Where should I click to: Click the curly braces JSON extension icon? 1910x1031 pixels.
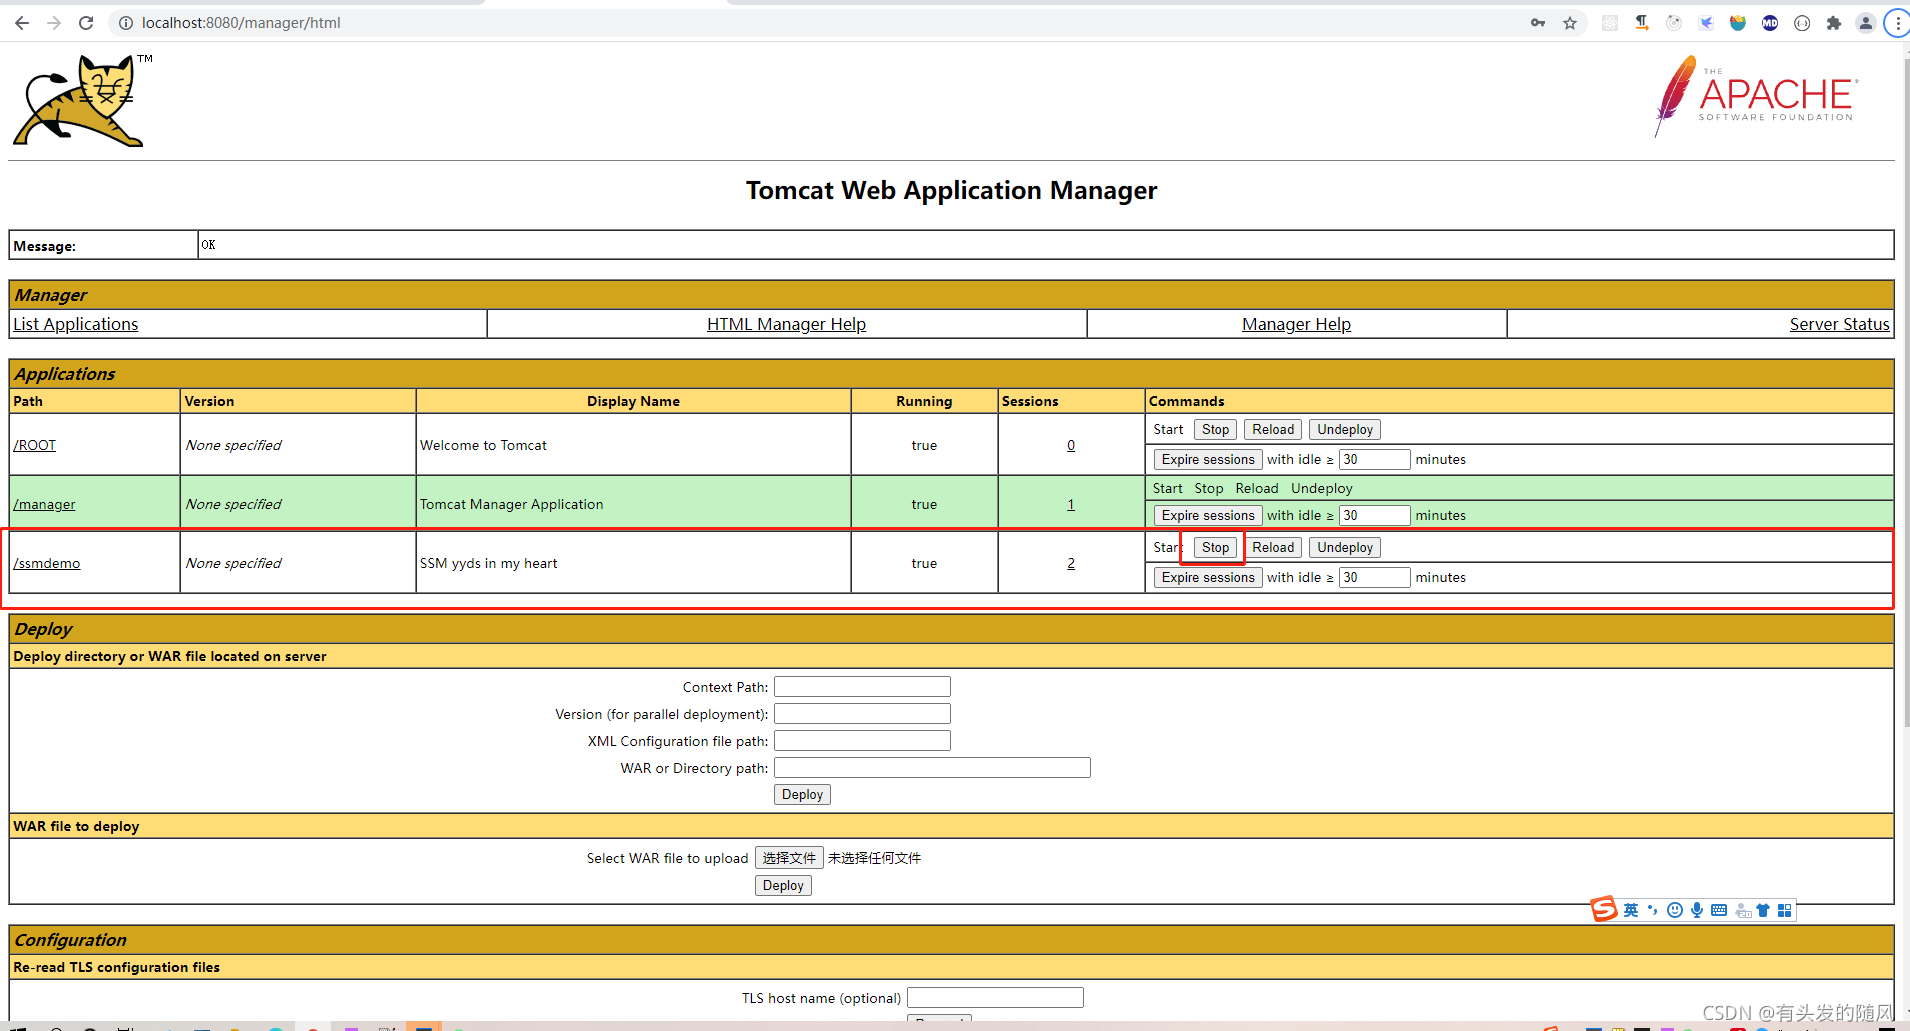click(x=1802, y=23)
